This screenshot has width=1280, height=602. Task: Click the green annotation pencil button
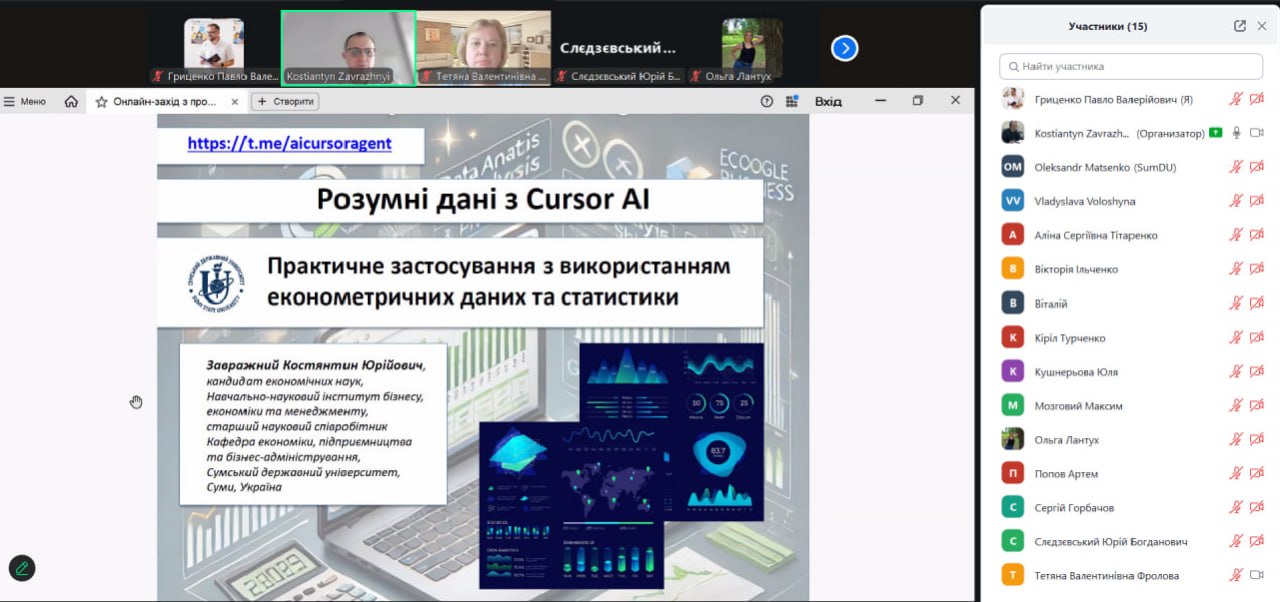(22, 568)
